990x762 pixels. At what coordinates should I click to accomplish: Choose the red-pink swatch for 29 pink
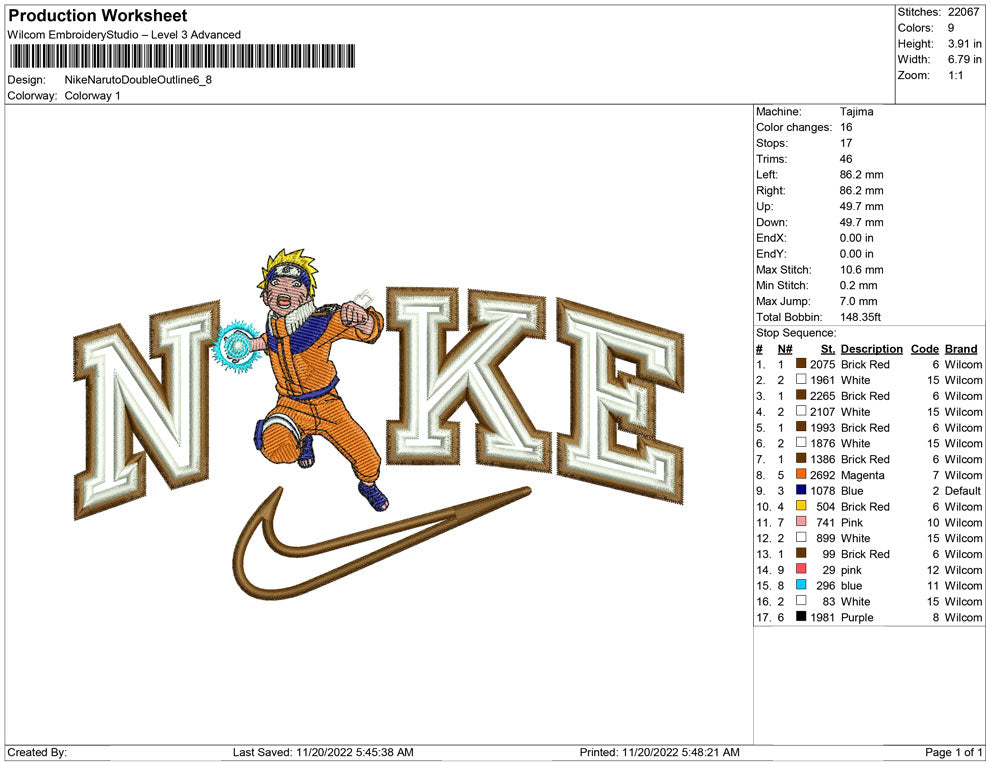801,569
